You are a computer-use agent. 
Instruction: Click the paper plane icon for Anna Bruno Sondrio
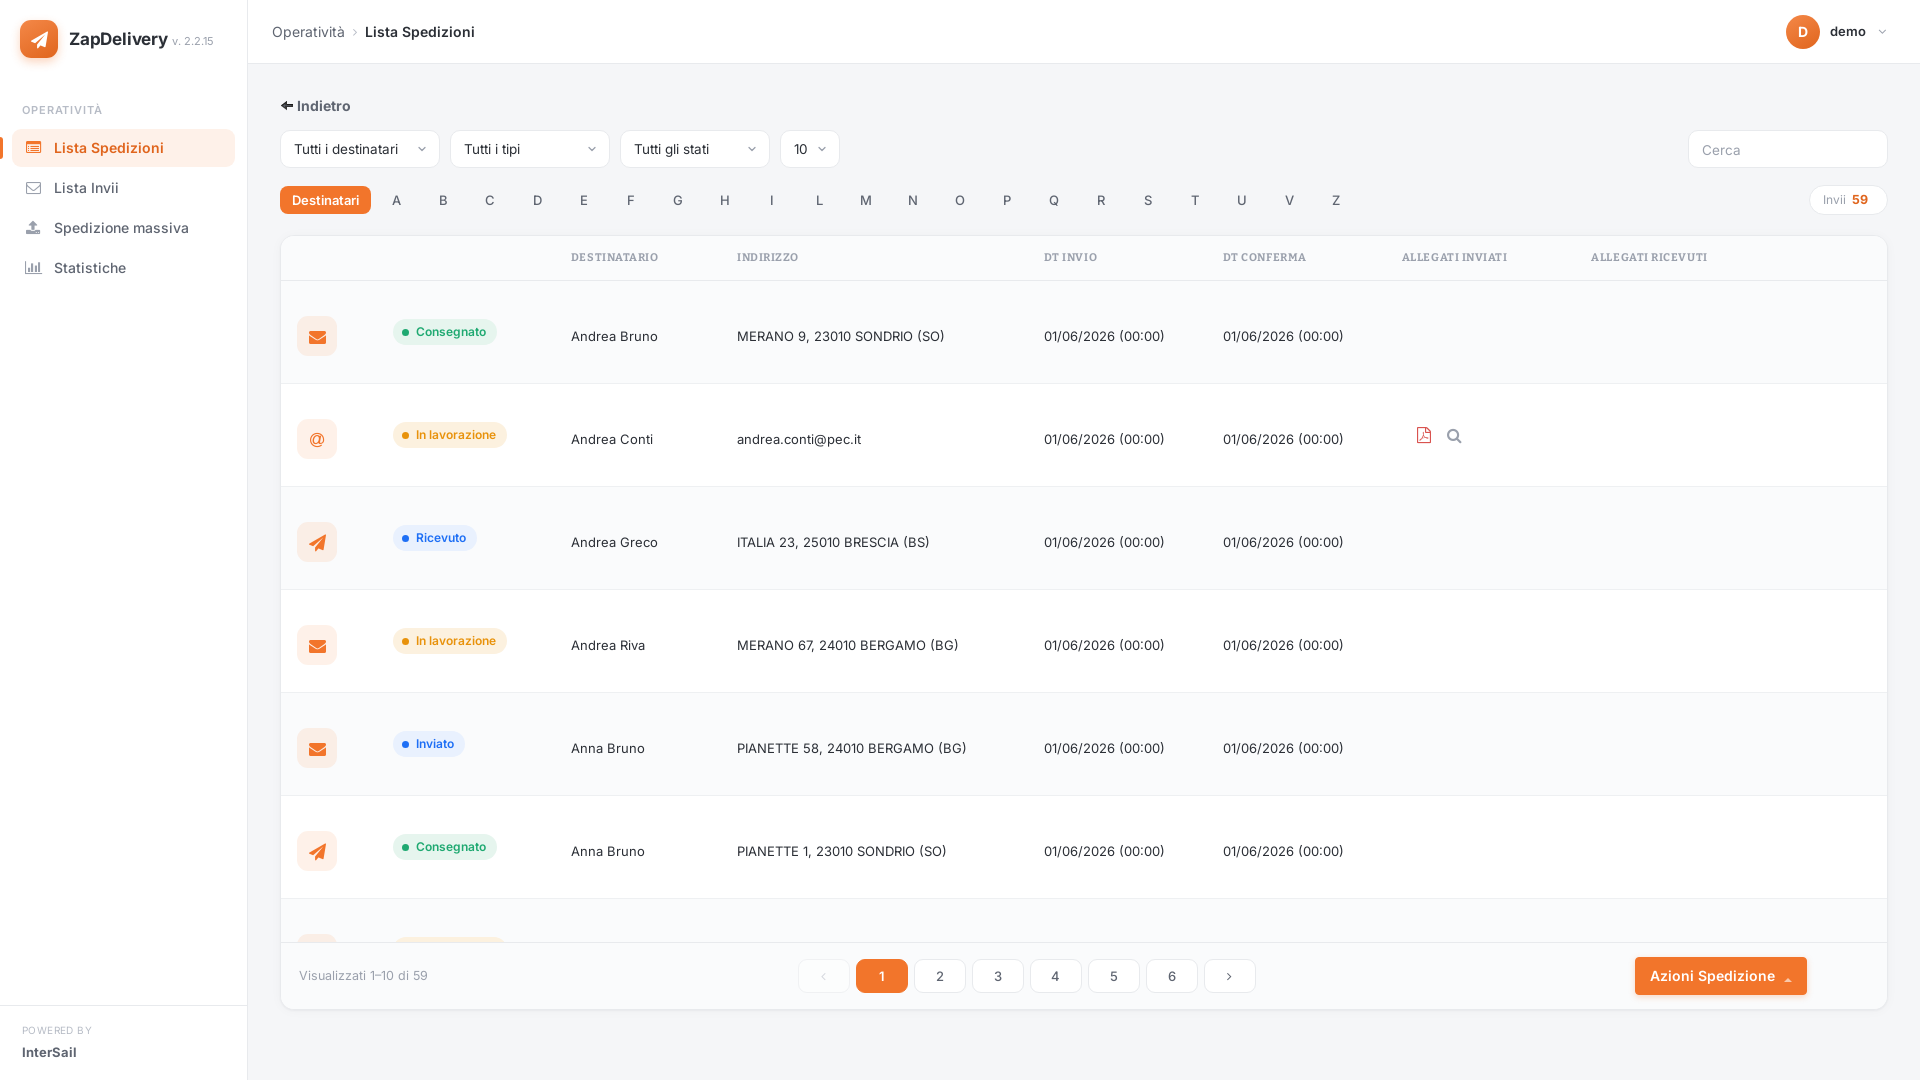pyautogui.click(x=317, y=851)
